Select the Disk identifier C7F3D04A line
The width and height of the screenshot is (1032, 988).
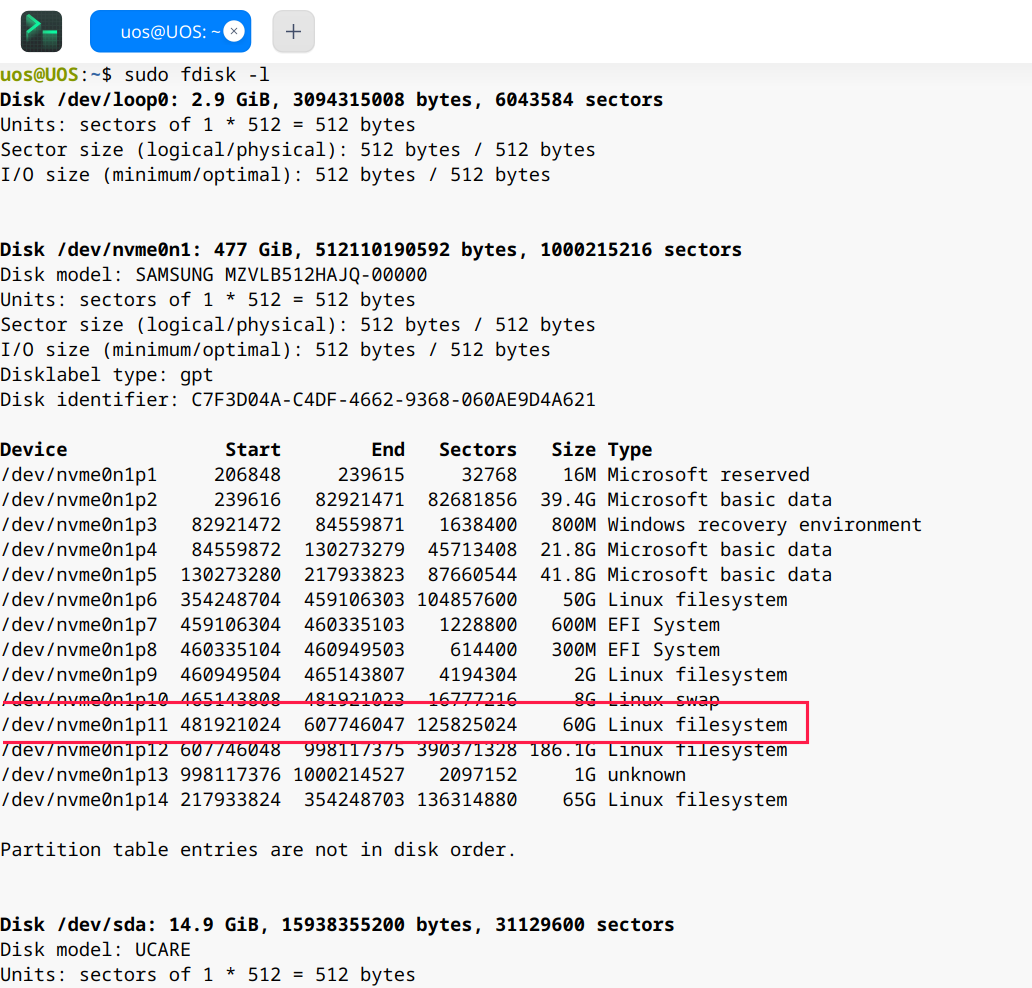(x=298, y=400)
